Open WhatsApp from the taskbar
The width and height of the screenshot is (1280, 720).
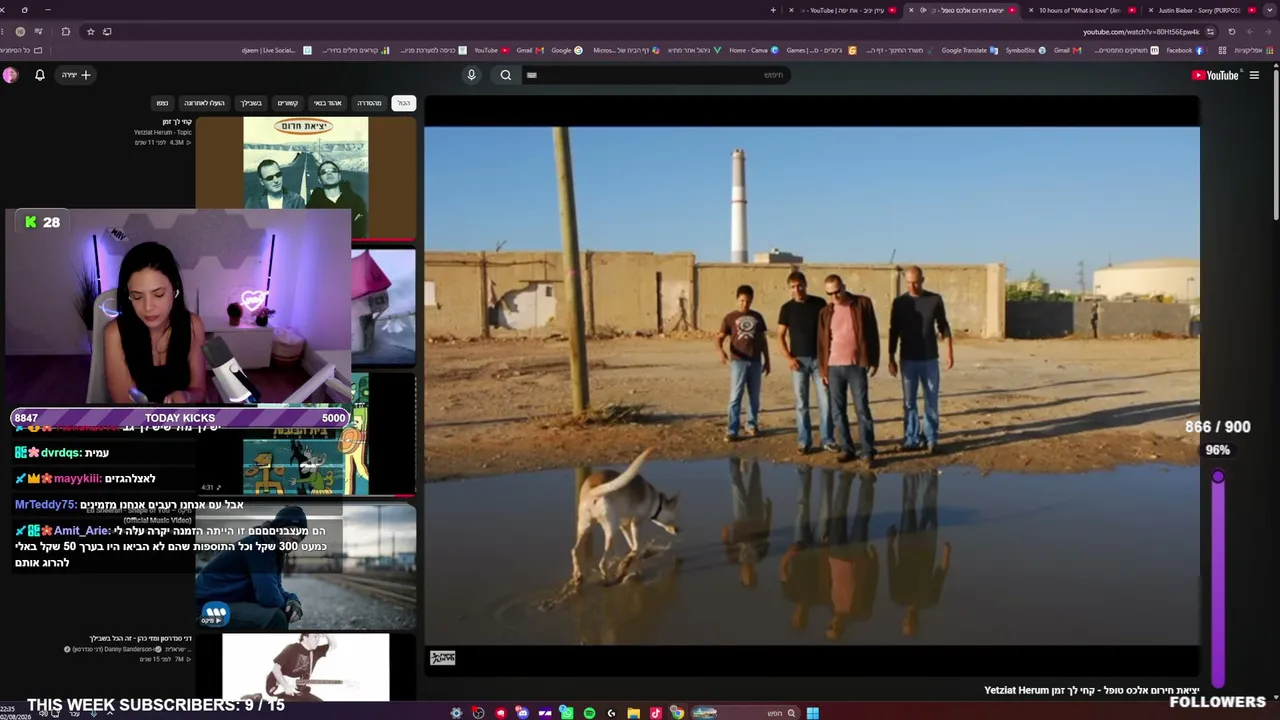pyautogui.click(x=566, y=713)
